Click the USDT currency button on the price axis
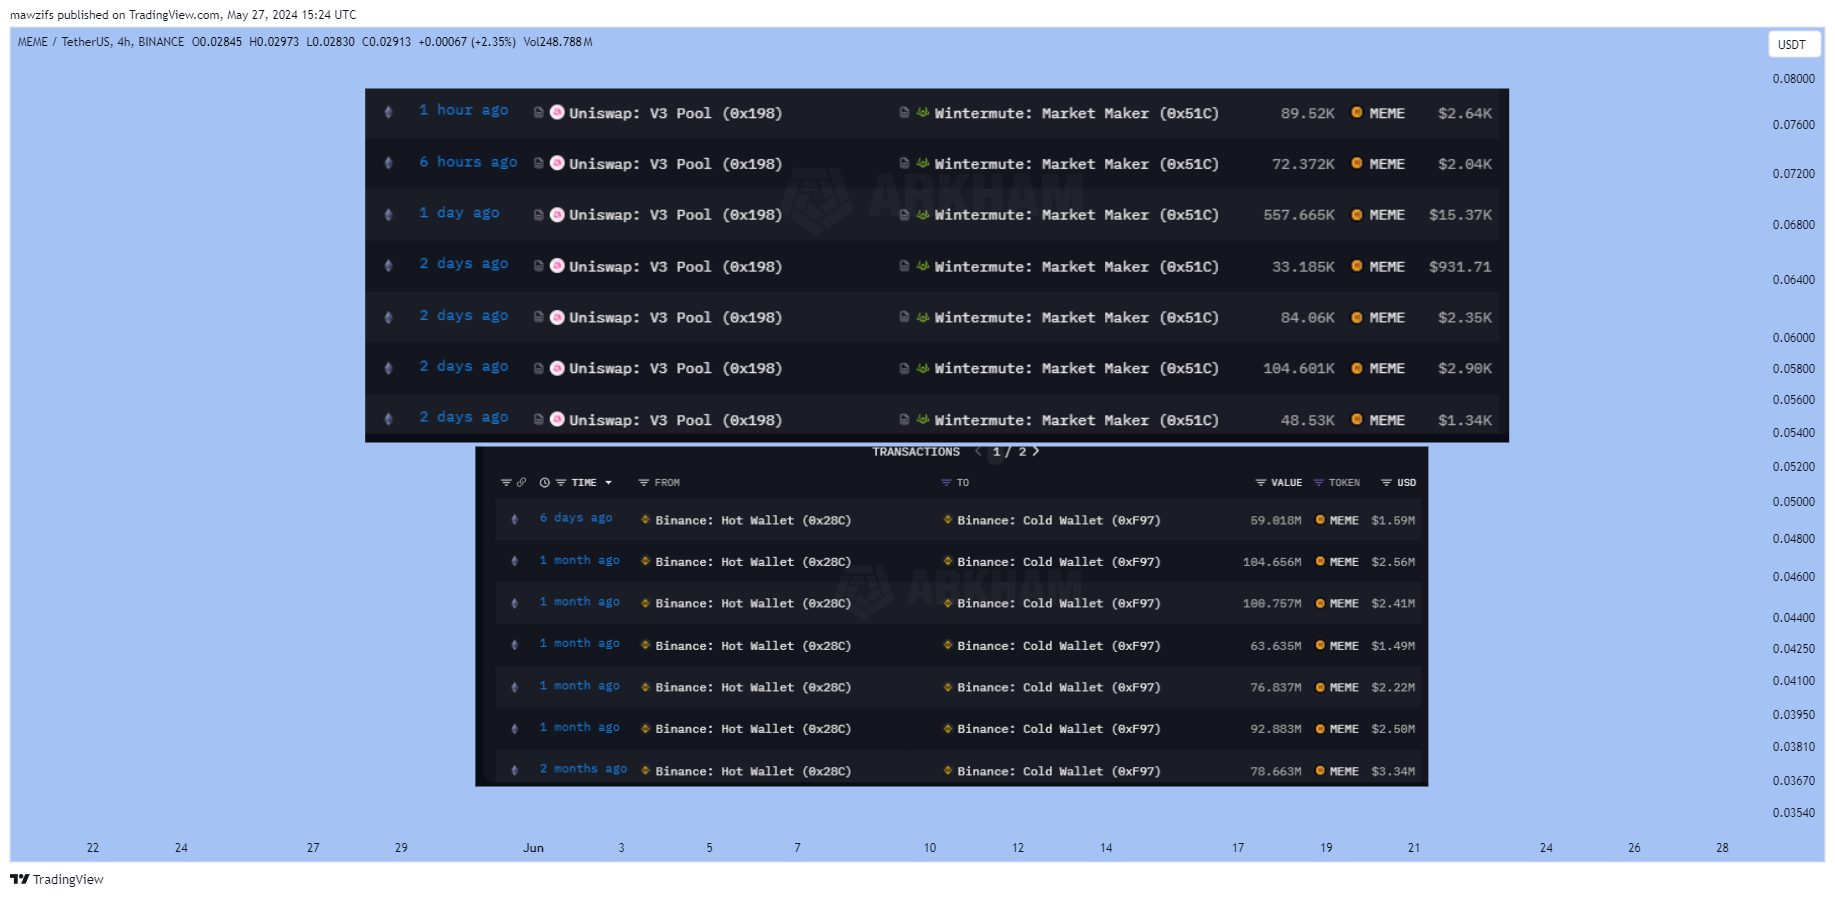 click(1793, 44)
